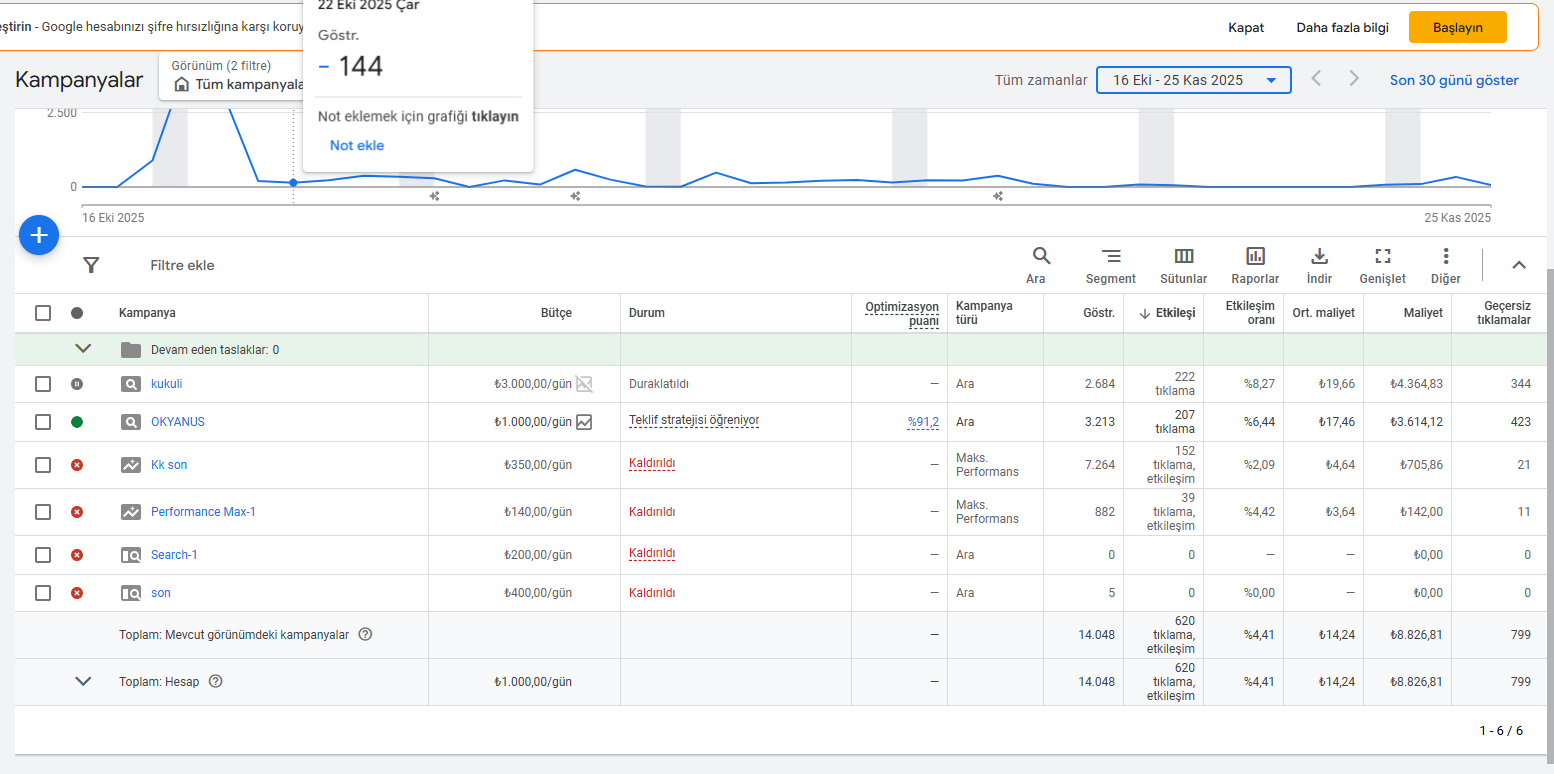This screenshot has height=774, width=1554.
Task: Click the campaign type icon beside Search-1
Action: point(131,555)
